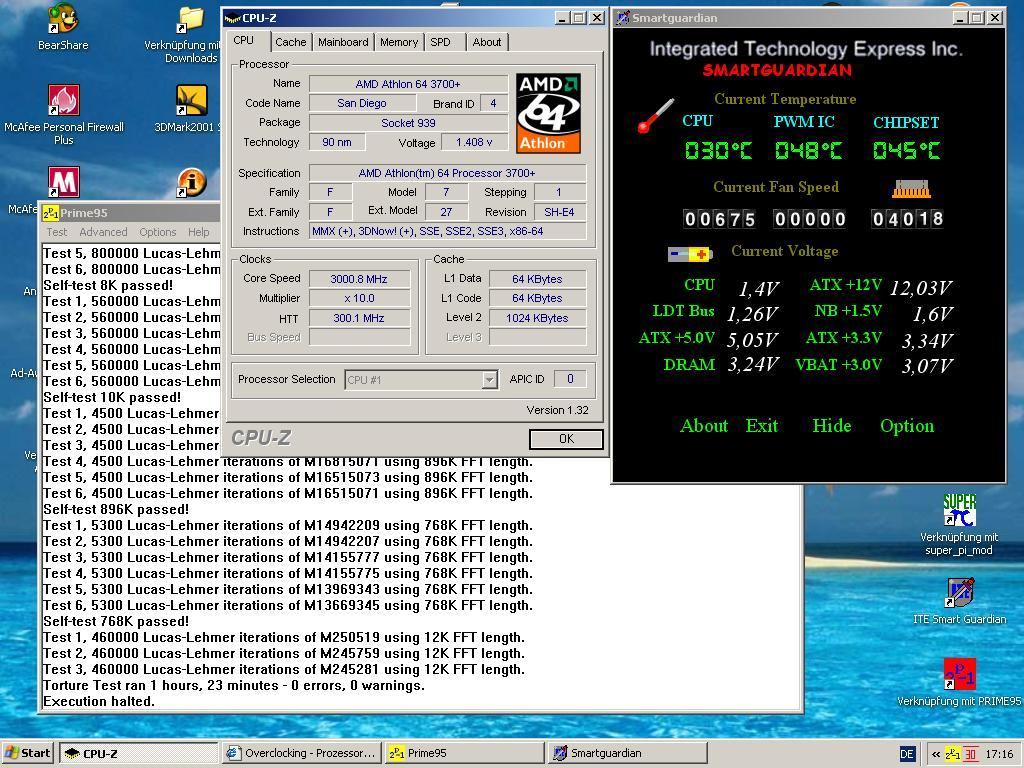The height and width of the screenshot is (768, 1024).
Task: Open the About tab in CPU-Z
Action: (x=487, y=42)
